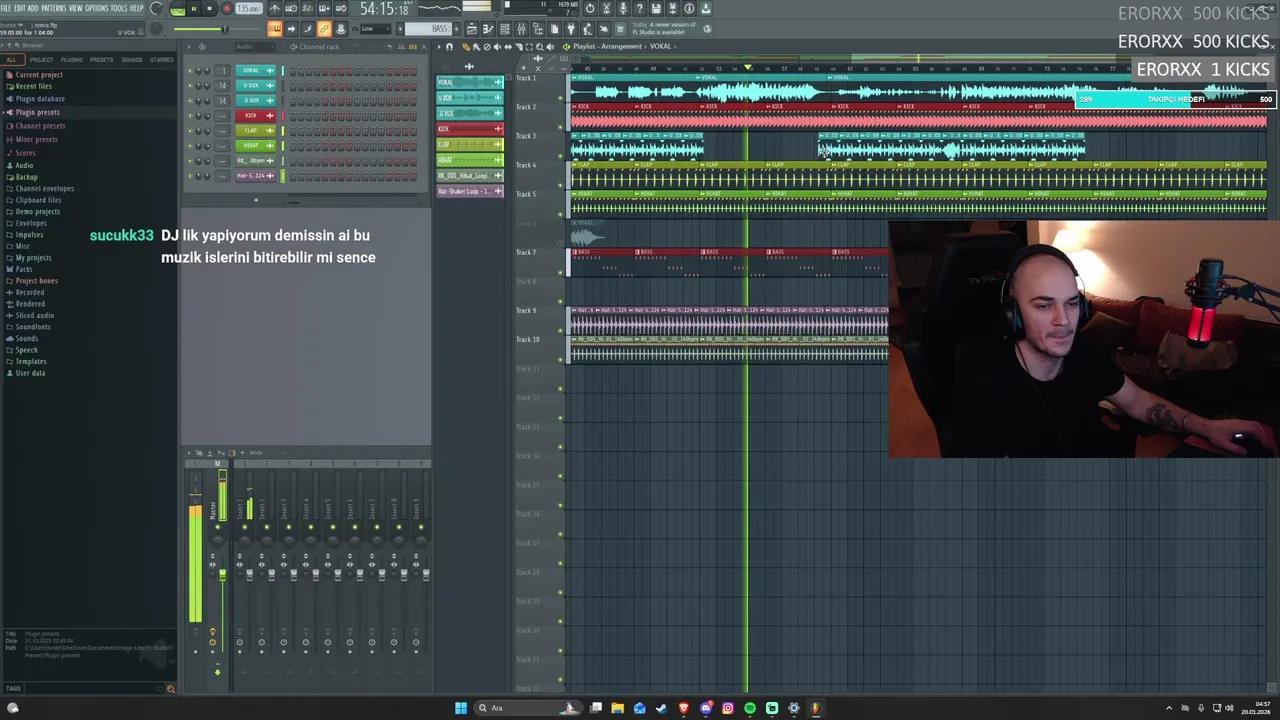
Task: Toggle Channel rack step/graph view icon
Action: 412,47
